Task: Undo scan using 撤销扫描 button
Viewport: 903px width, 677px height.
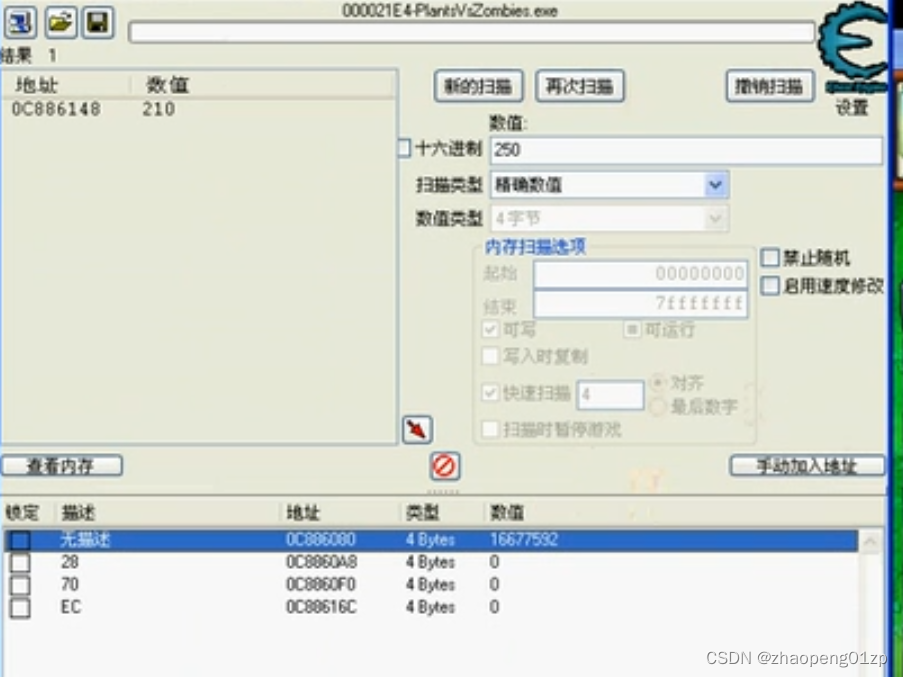Action: (x=769, y=85)
